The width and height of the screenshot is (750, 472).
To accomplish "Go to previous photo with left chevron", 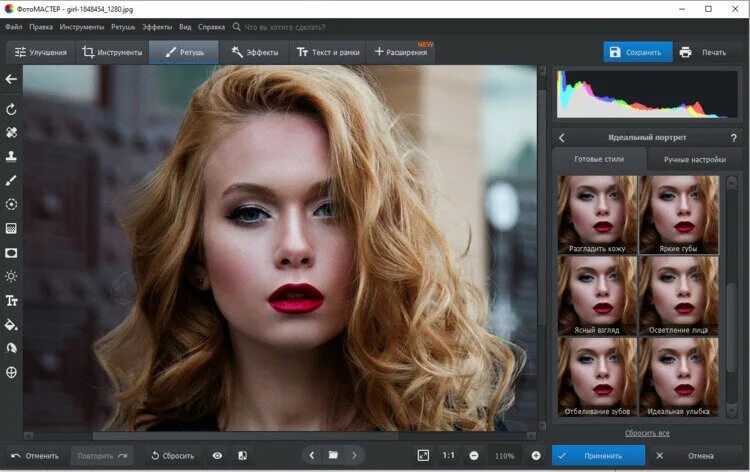I will (x=312, y=456).
